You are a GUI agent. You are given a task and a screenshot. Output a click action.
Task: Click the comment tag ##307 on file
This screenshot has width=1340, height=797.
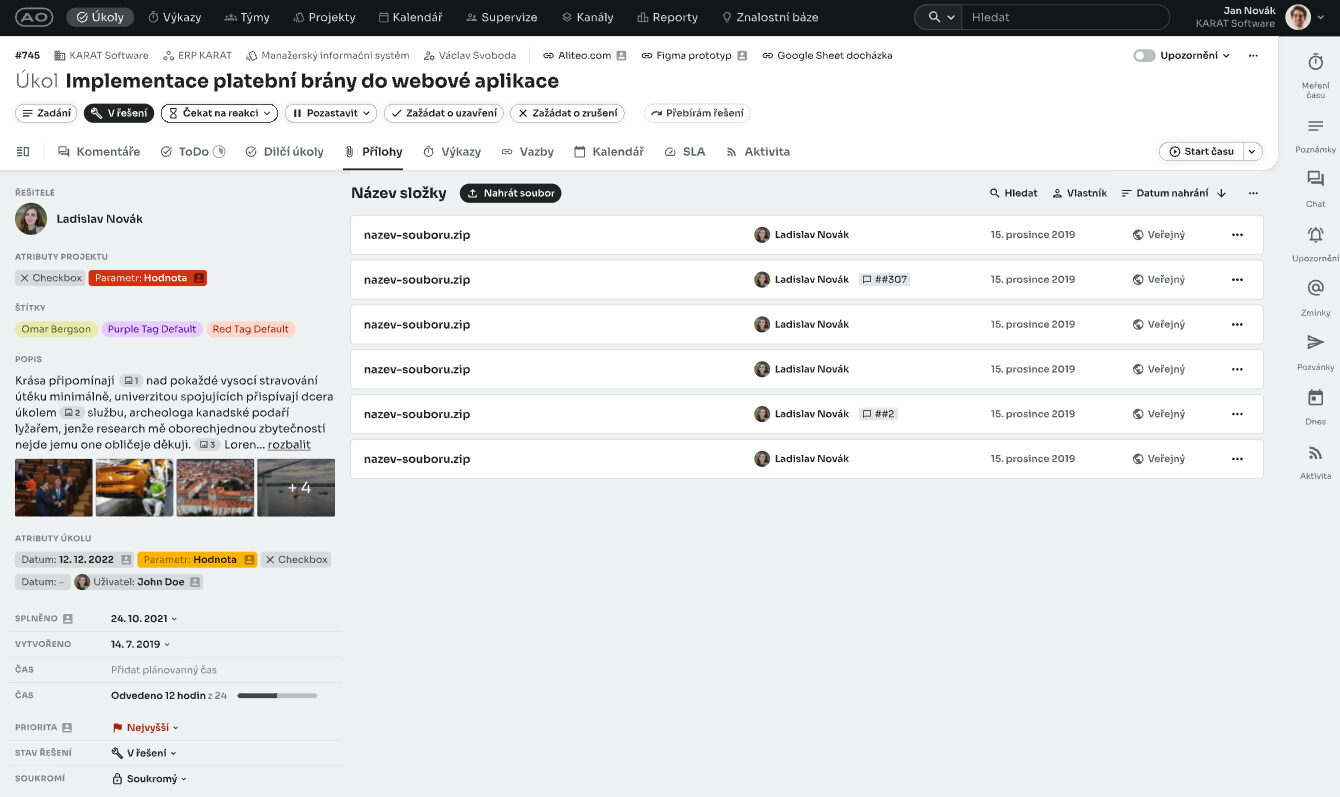pyautogui.click(x=884, y=280)
